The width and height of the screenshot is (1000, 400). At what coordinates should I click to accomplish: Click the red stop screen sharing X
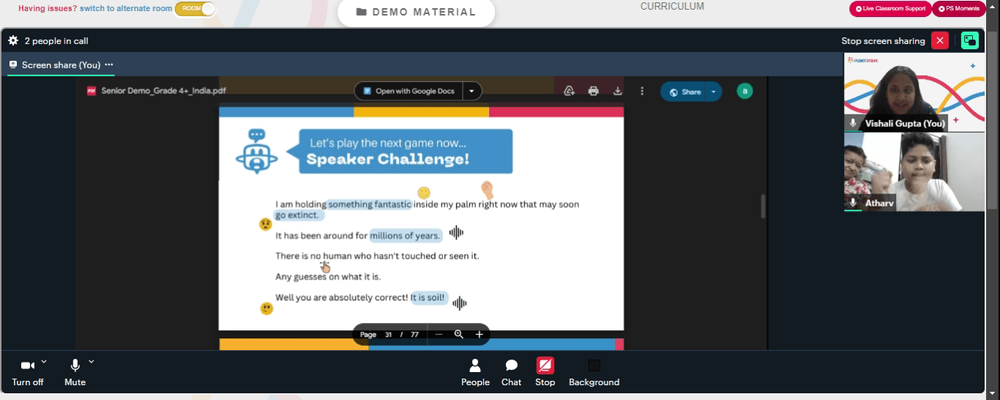939,41
